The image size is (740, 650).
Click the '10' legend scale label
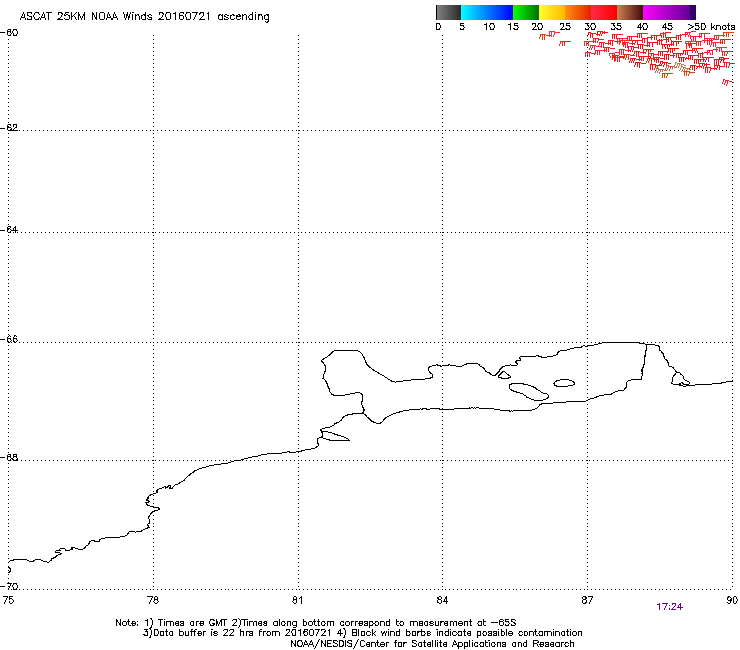point(489,27)
